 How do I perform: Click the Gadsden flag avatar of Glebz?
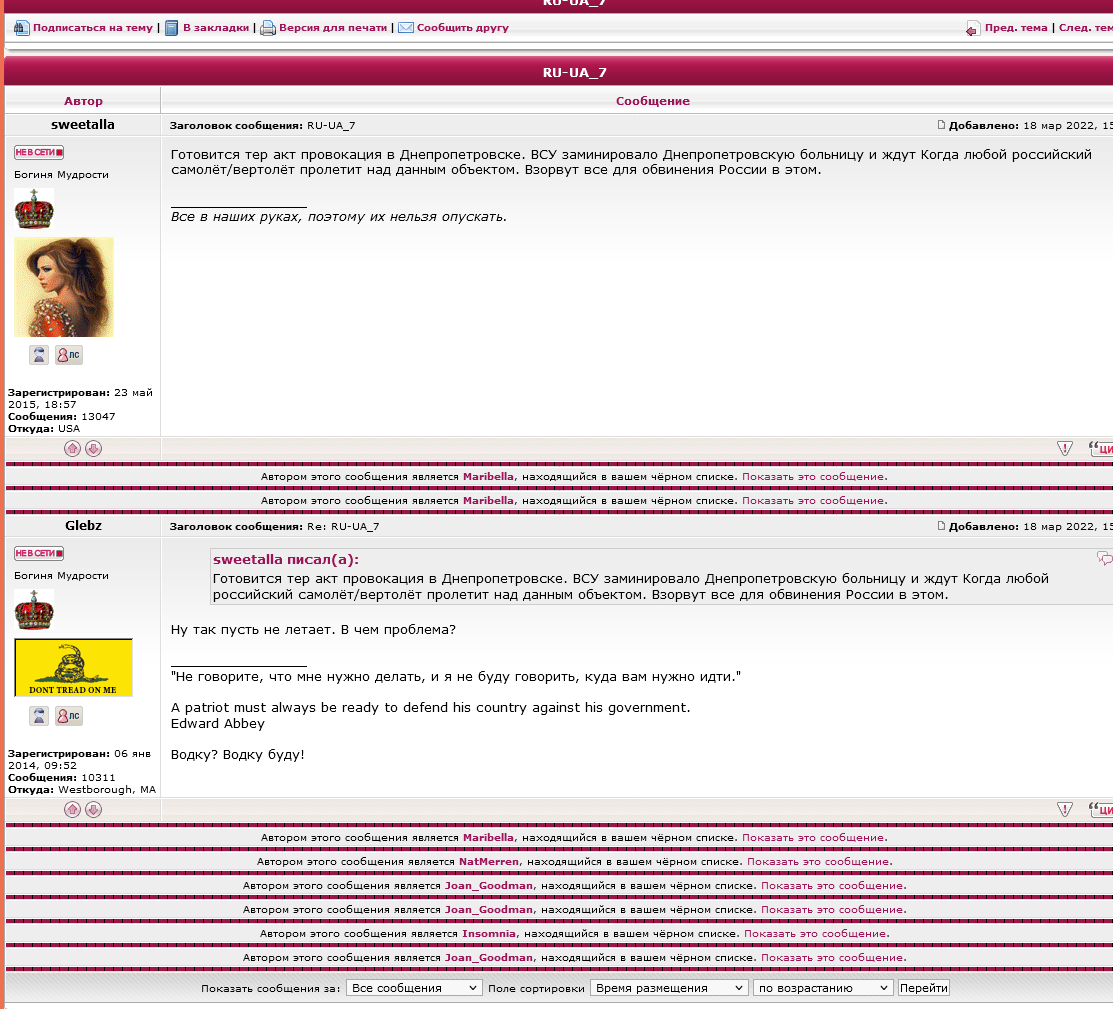click(73, 667)
